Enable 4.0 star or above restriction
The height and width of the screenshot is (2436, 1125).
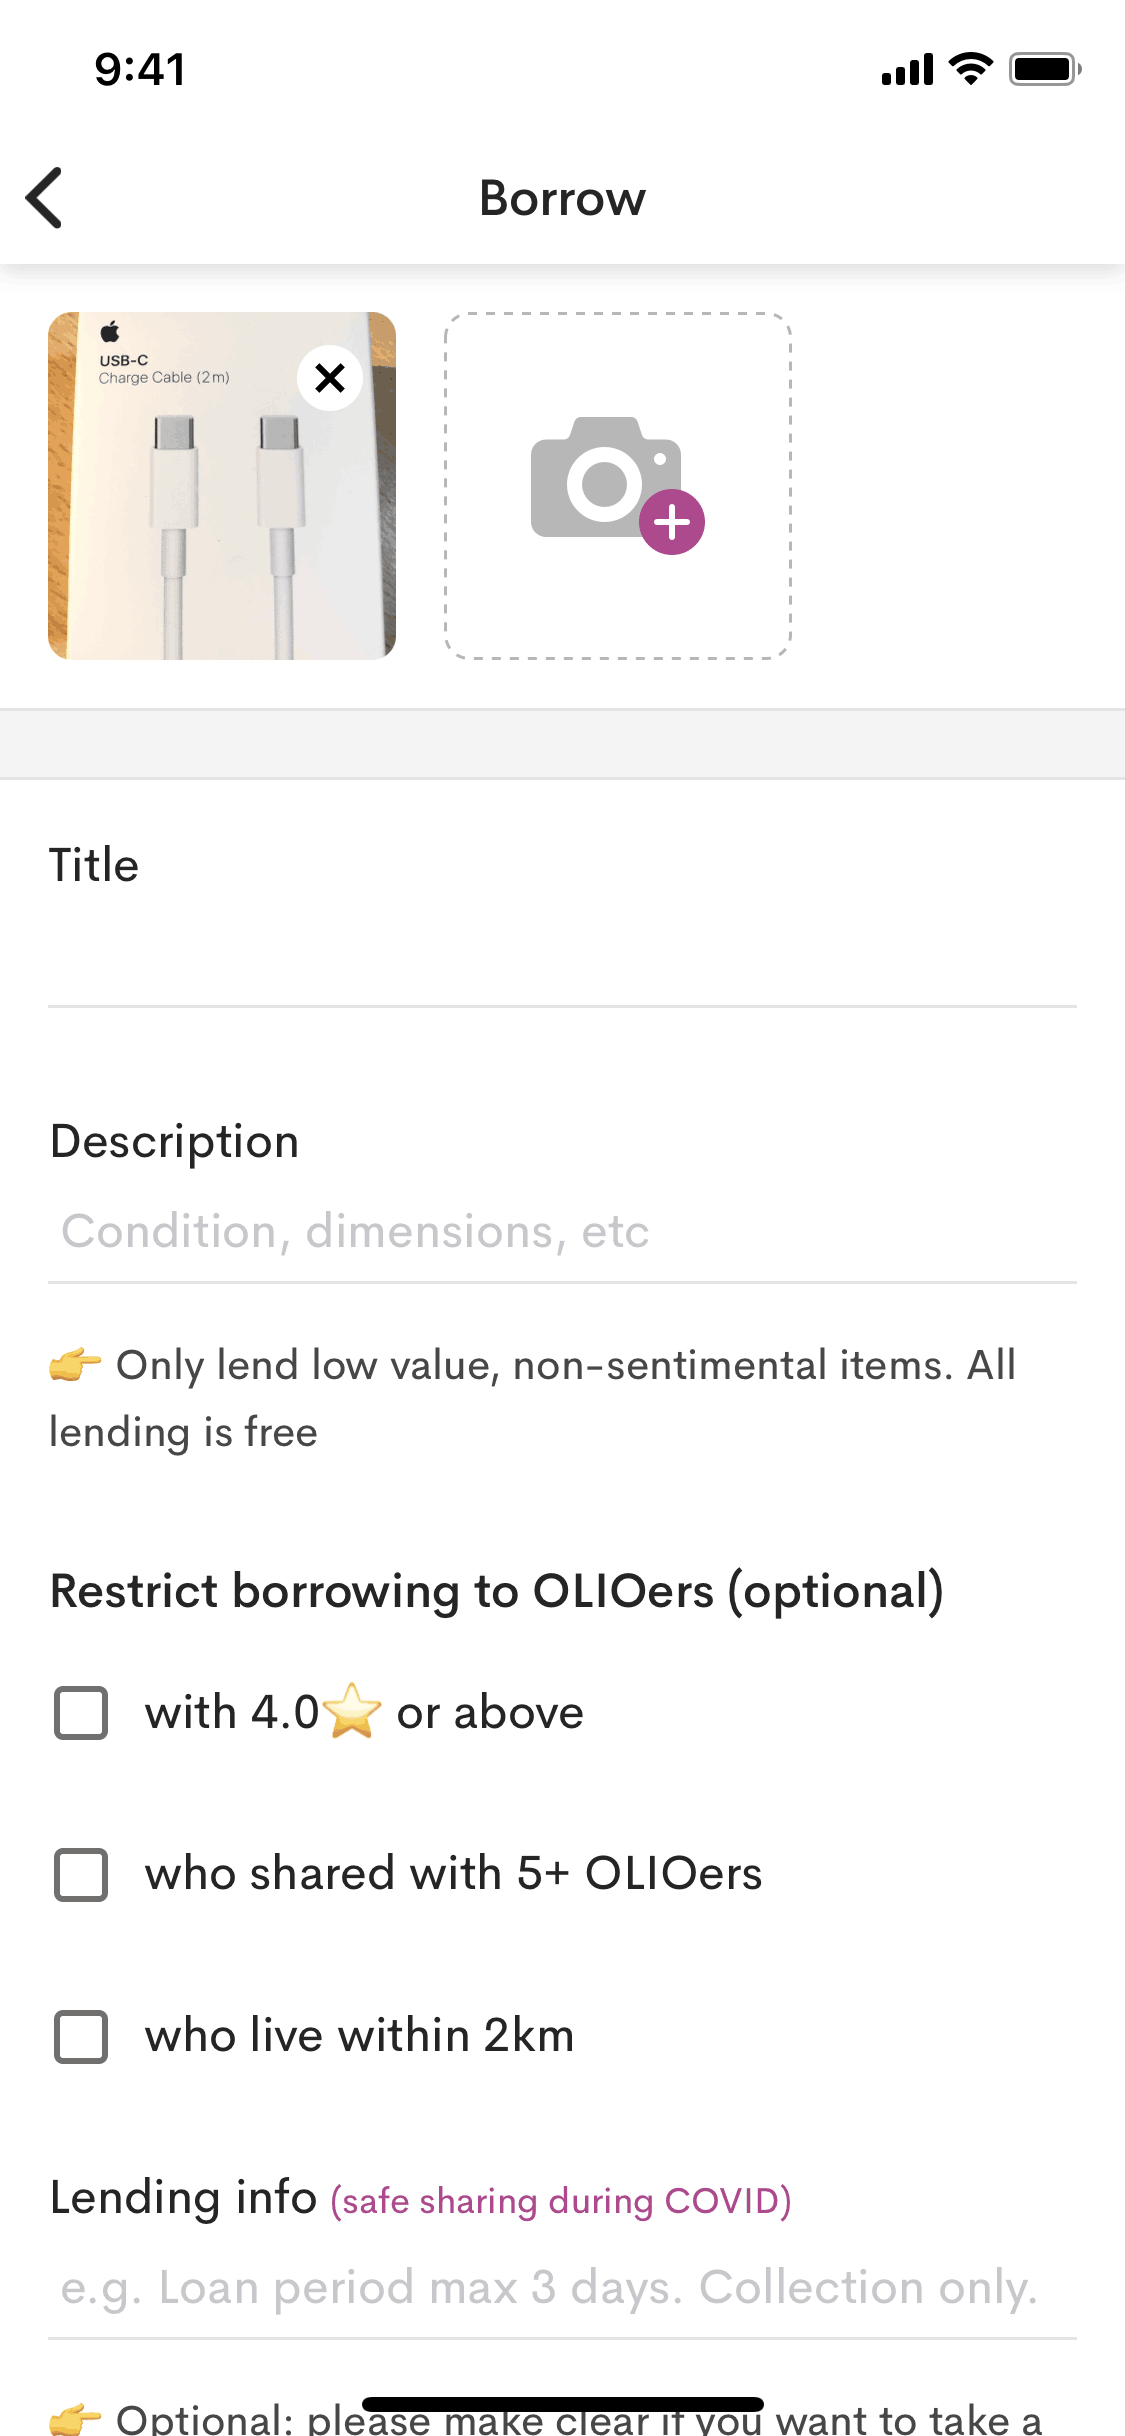(81, 1713)
